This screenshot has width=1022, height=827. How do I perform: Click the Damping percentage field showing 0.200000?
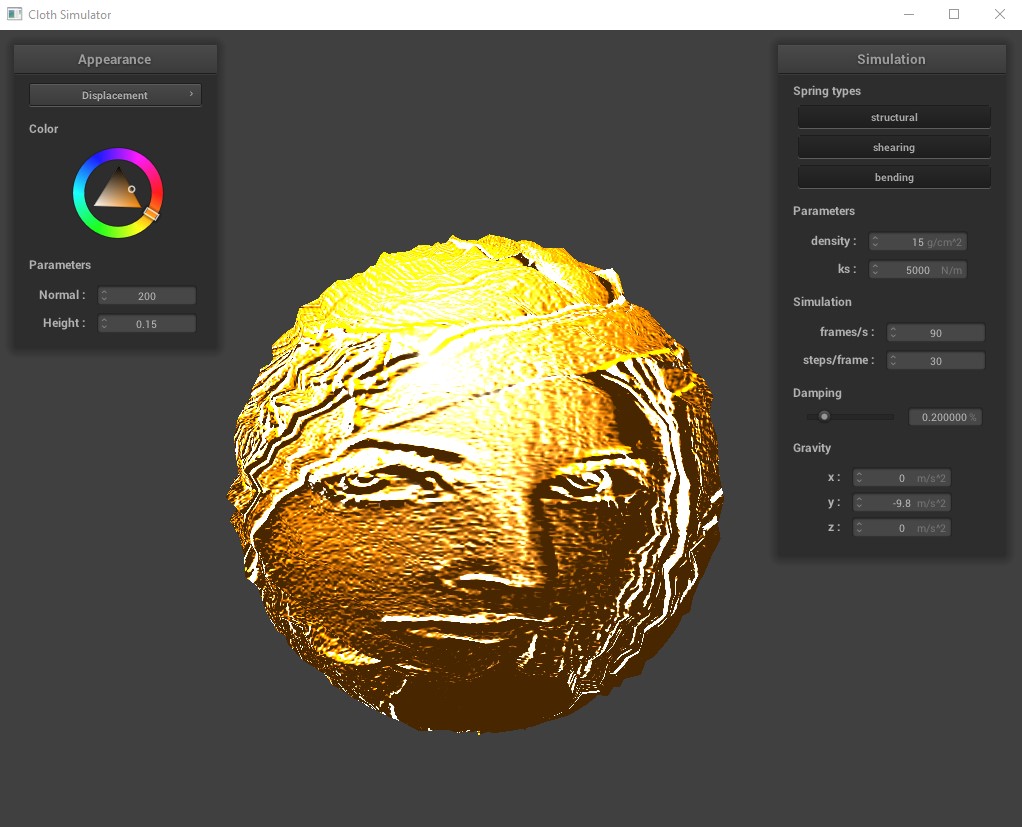pos(945,417)
